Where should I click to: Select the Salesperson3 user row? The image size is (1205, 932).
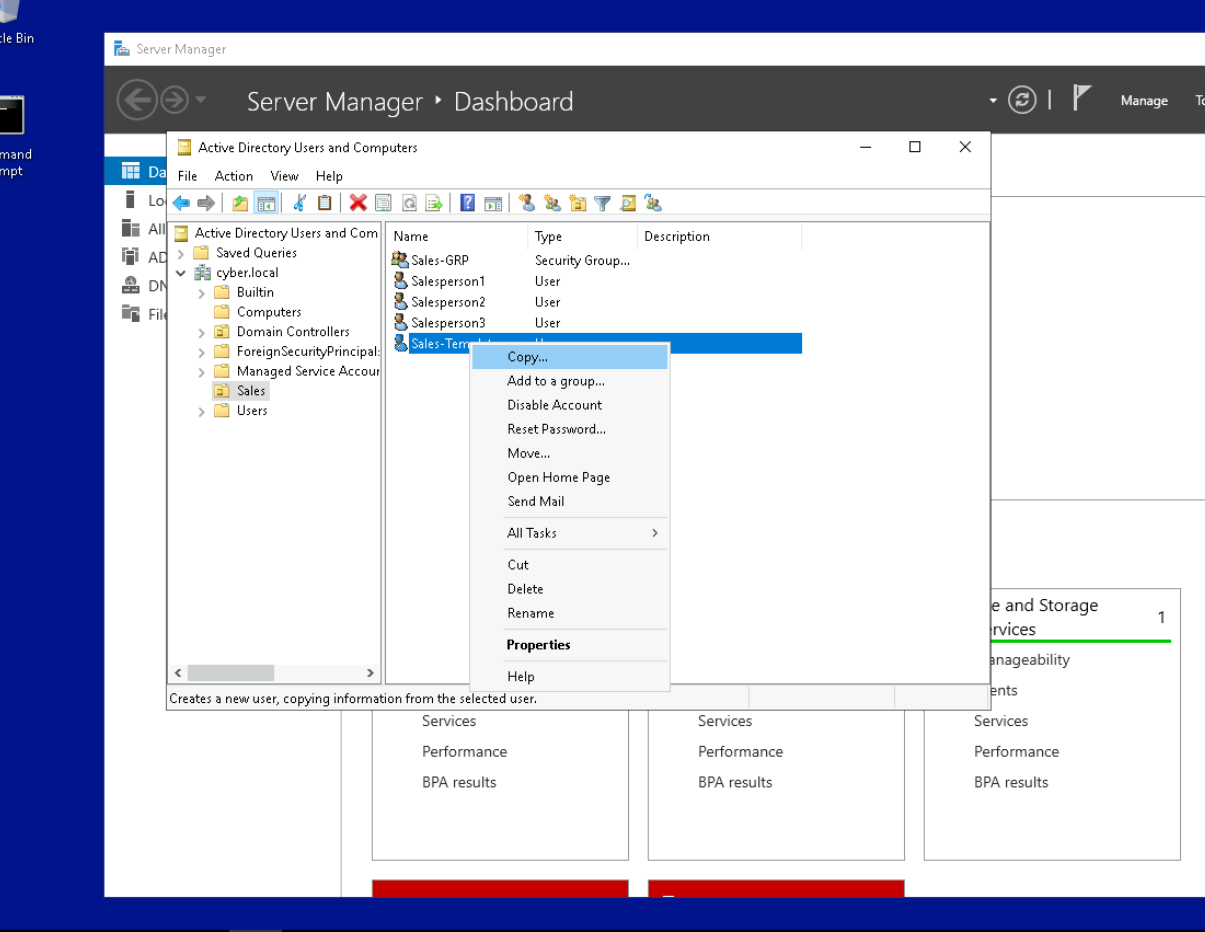click(594, 323)
